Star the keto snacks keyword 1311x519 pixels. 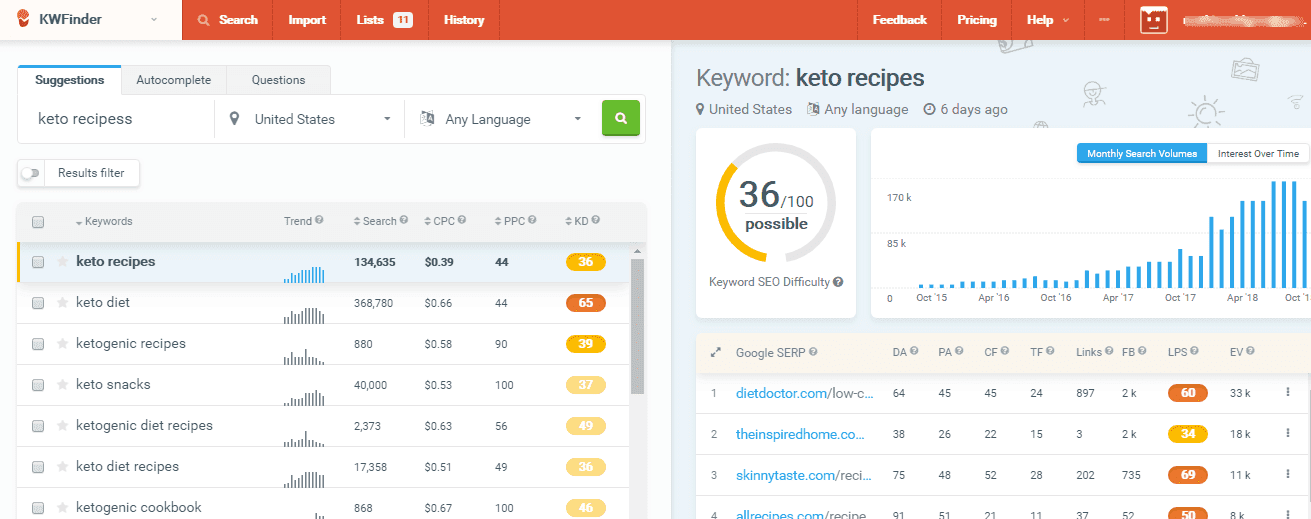63,385
